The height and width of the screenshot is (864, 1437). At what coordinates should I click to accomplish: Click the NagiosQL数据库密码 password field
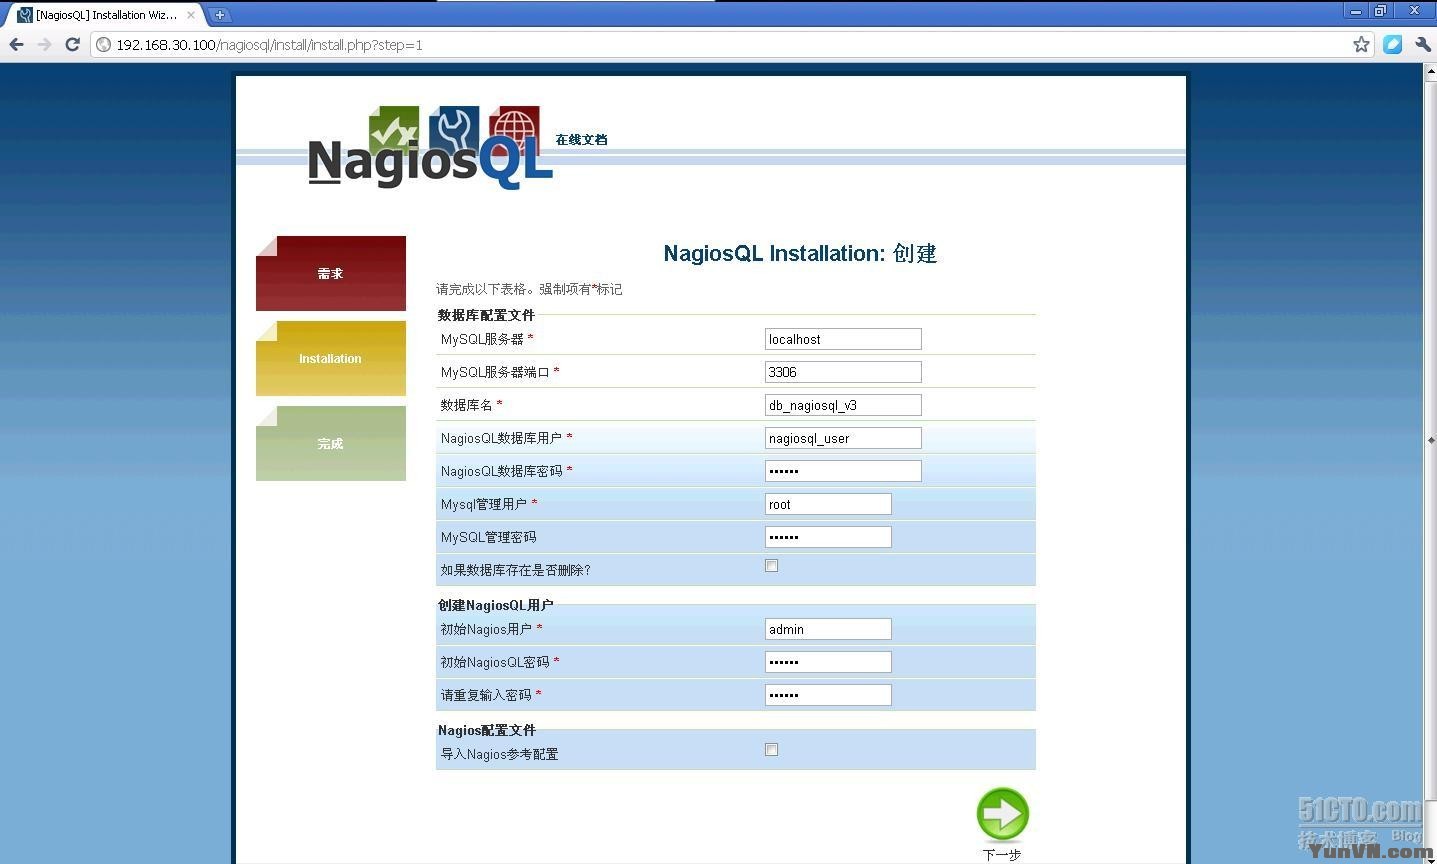tap(843, 471)
